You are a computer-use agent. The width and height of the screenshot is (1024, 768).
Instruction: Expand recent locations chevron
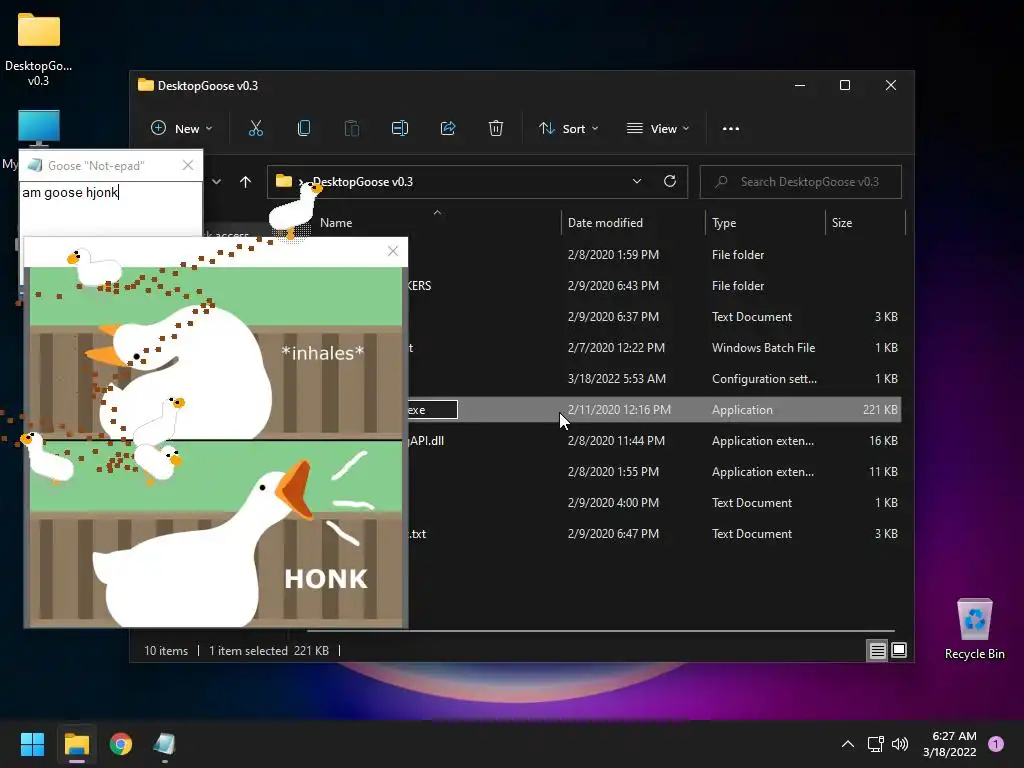(x=217, y=182)
